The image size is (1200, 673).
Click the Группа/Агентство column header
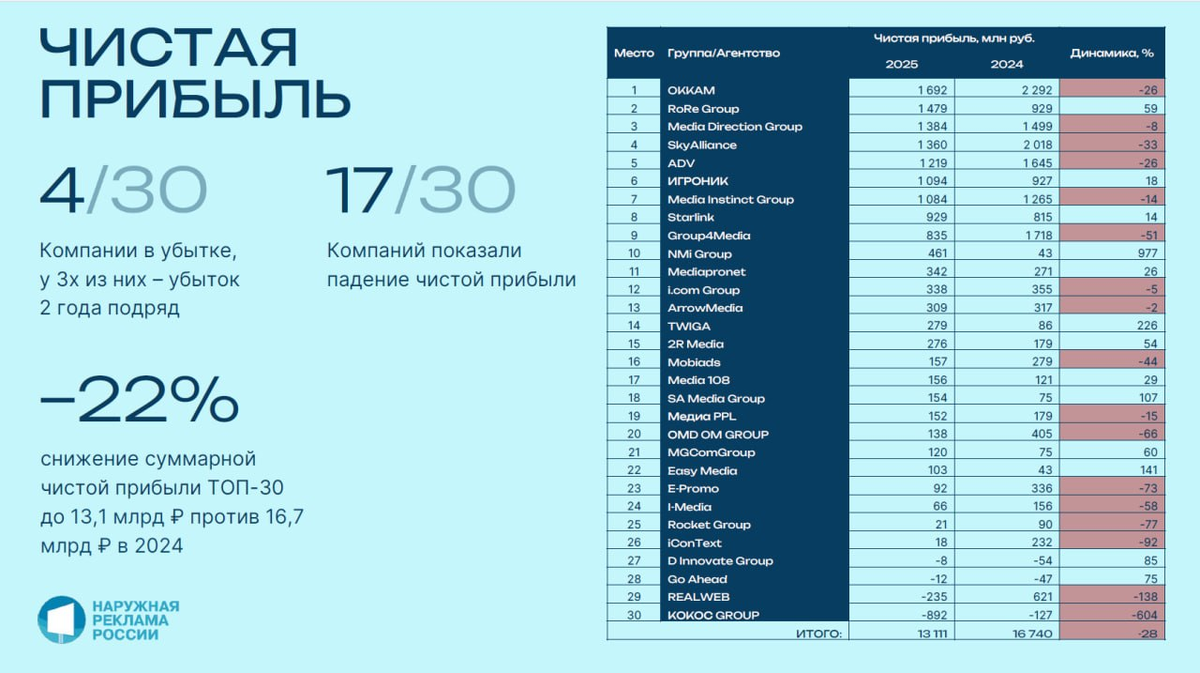coord(723,53)
